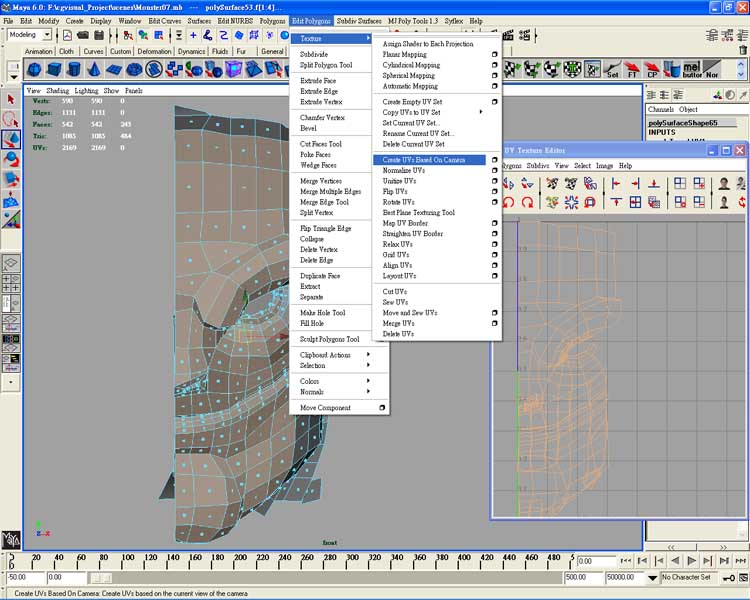The image size is (750, 600).
Task: Click go to end of playback range
Action: coord(740,560)
